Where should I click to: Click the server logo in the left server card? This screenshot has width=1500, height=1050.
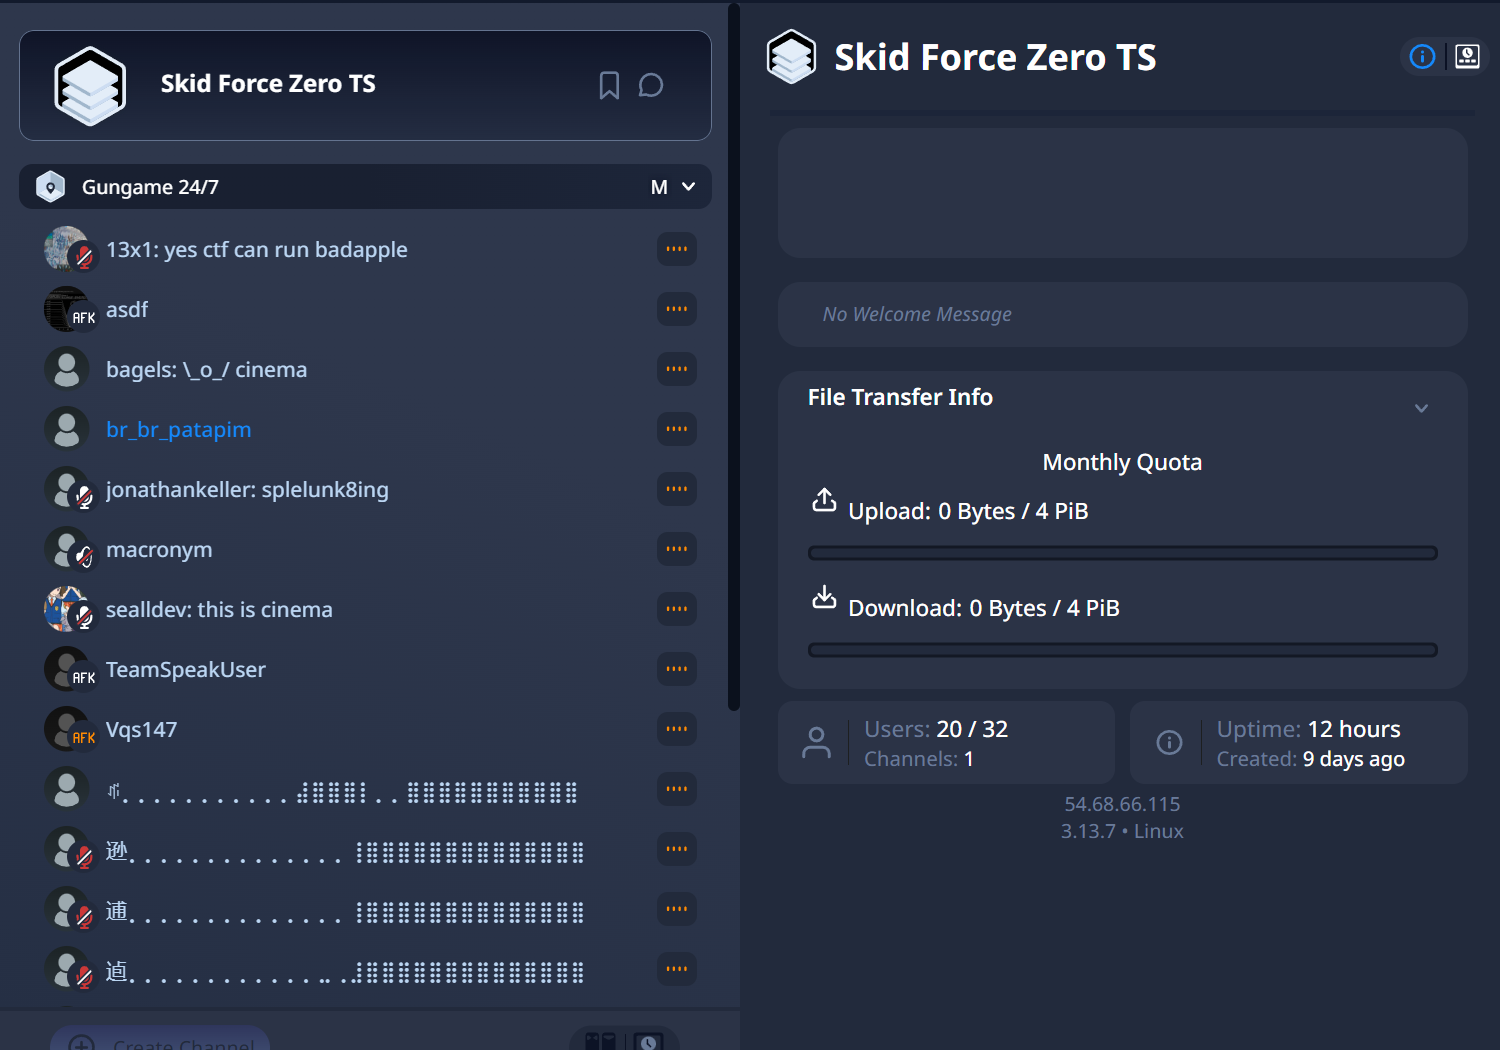(90, 86)
